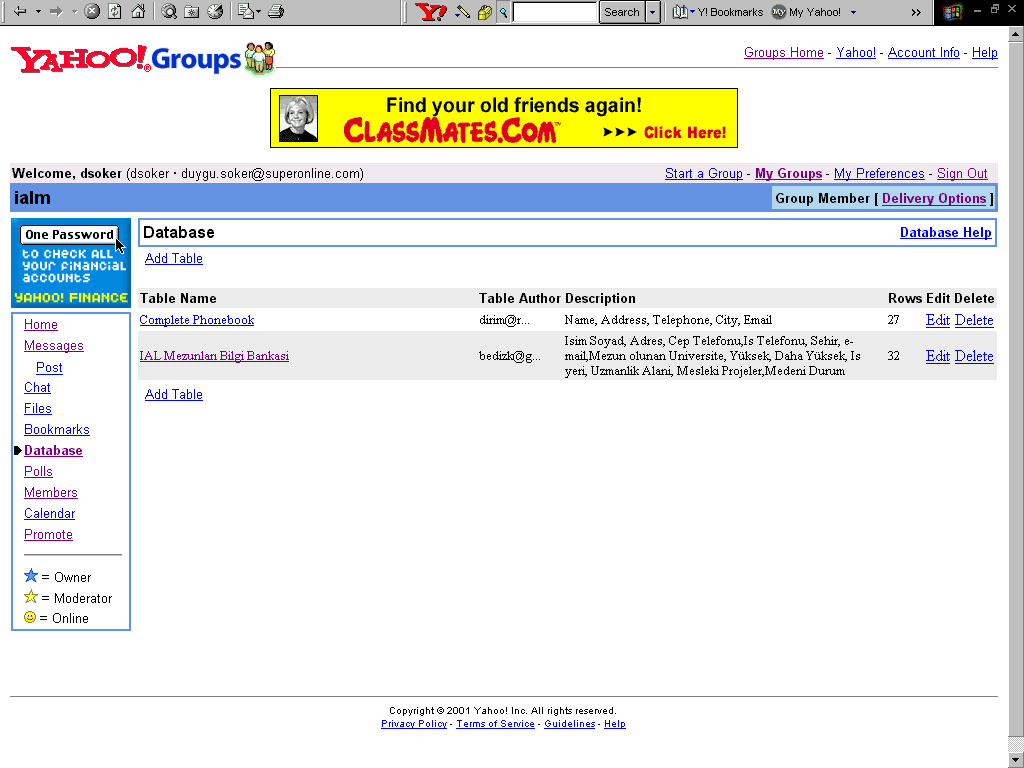1024x768 pixels.
Task: Click the Add Table link above the table
Action: click(174, 259)
